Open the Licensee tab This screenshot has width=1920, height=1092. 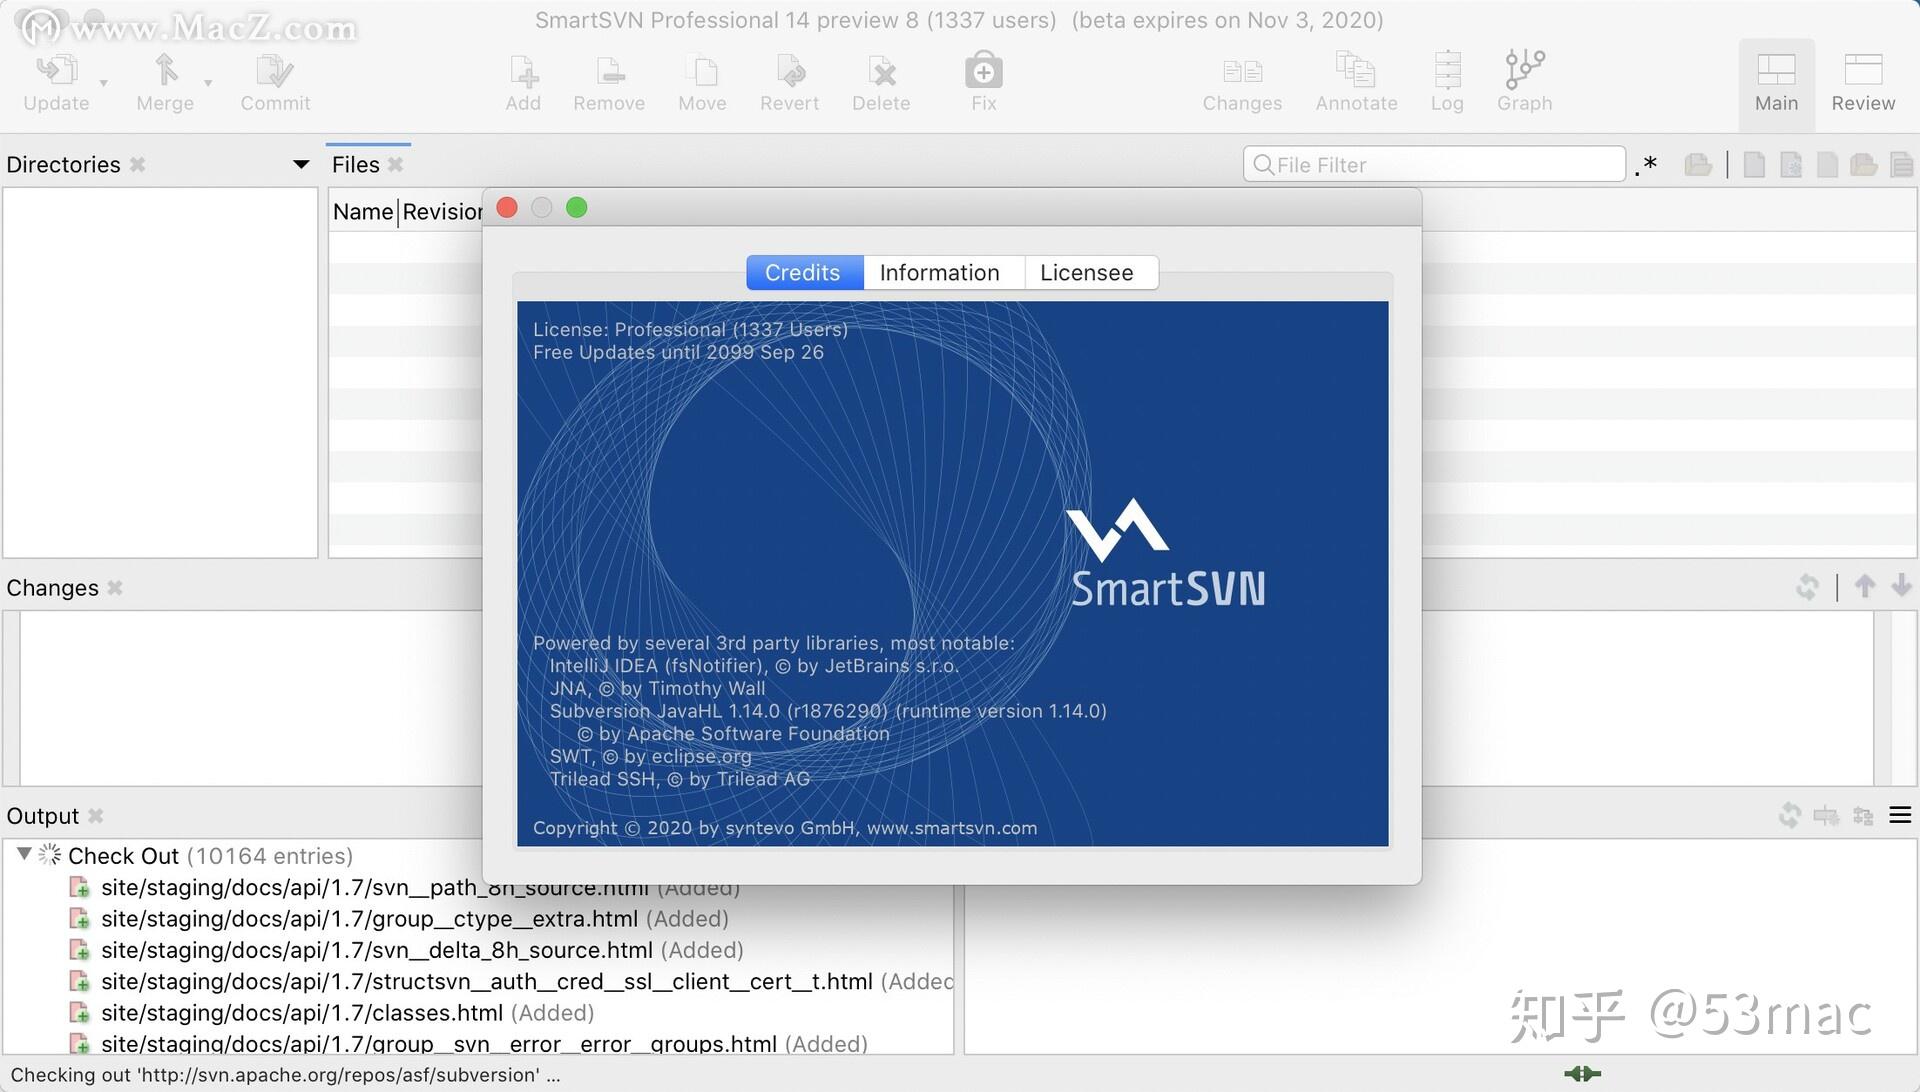click(x=1087, y=272)
